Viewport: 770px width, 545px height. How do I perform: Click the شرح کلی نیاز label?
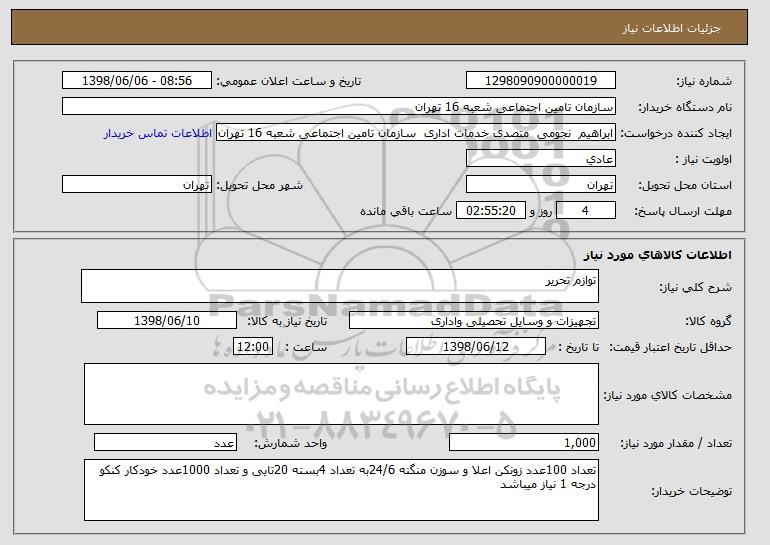pos(695,287)
